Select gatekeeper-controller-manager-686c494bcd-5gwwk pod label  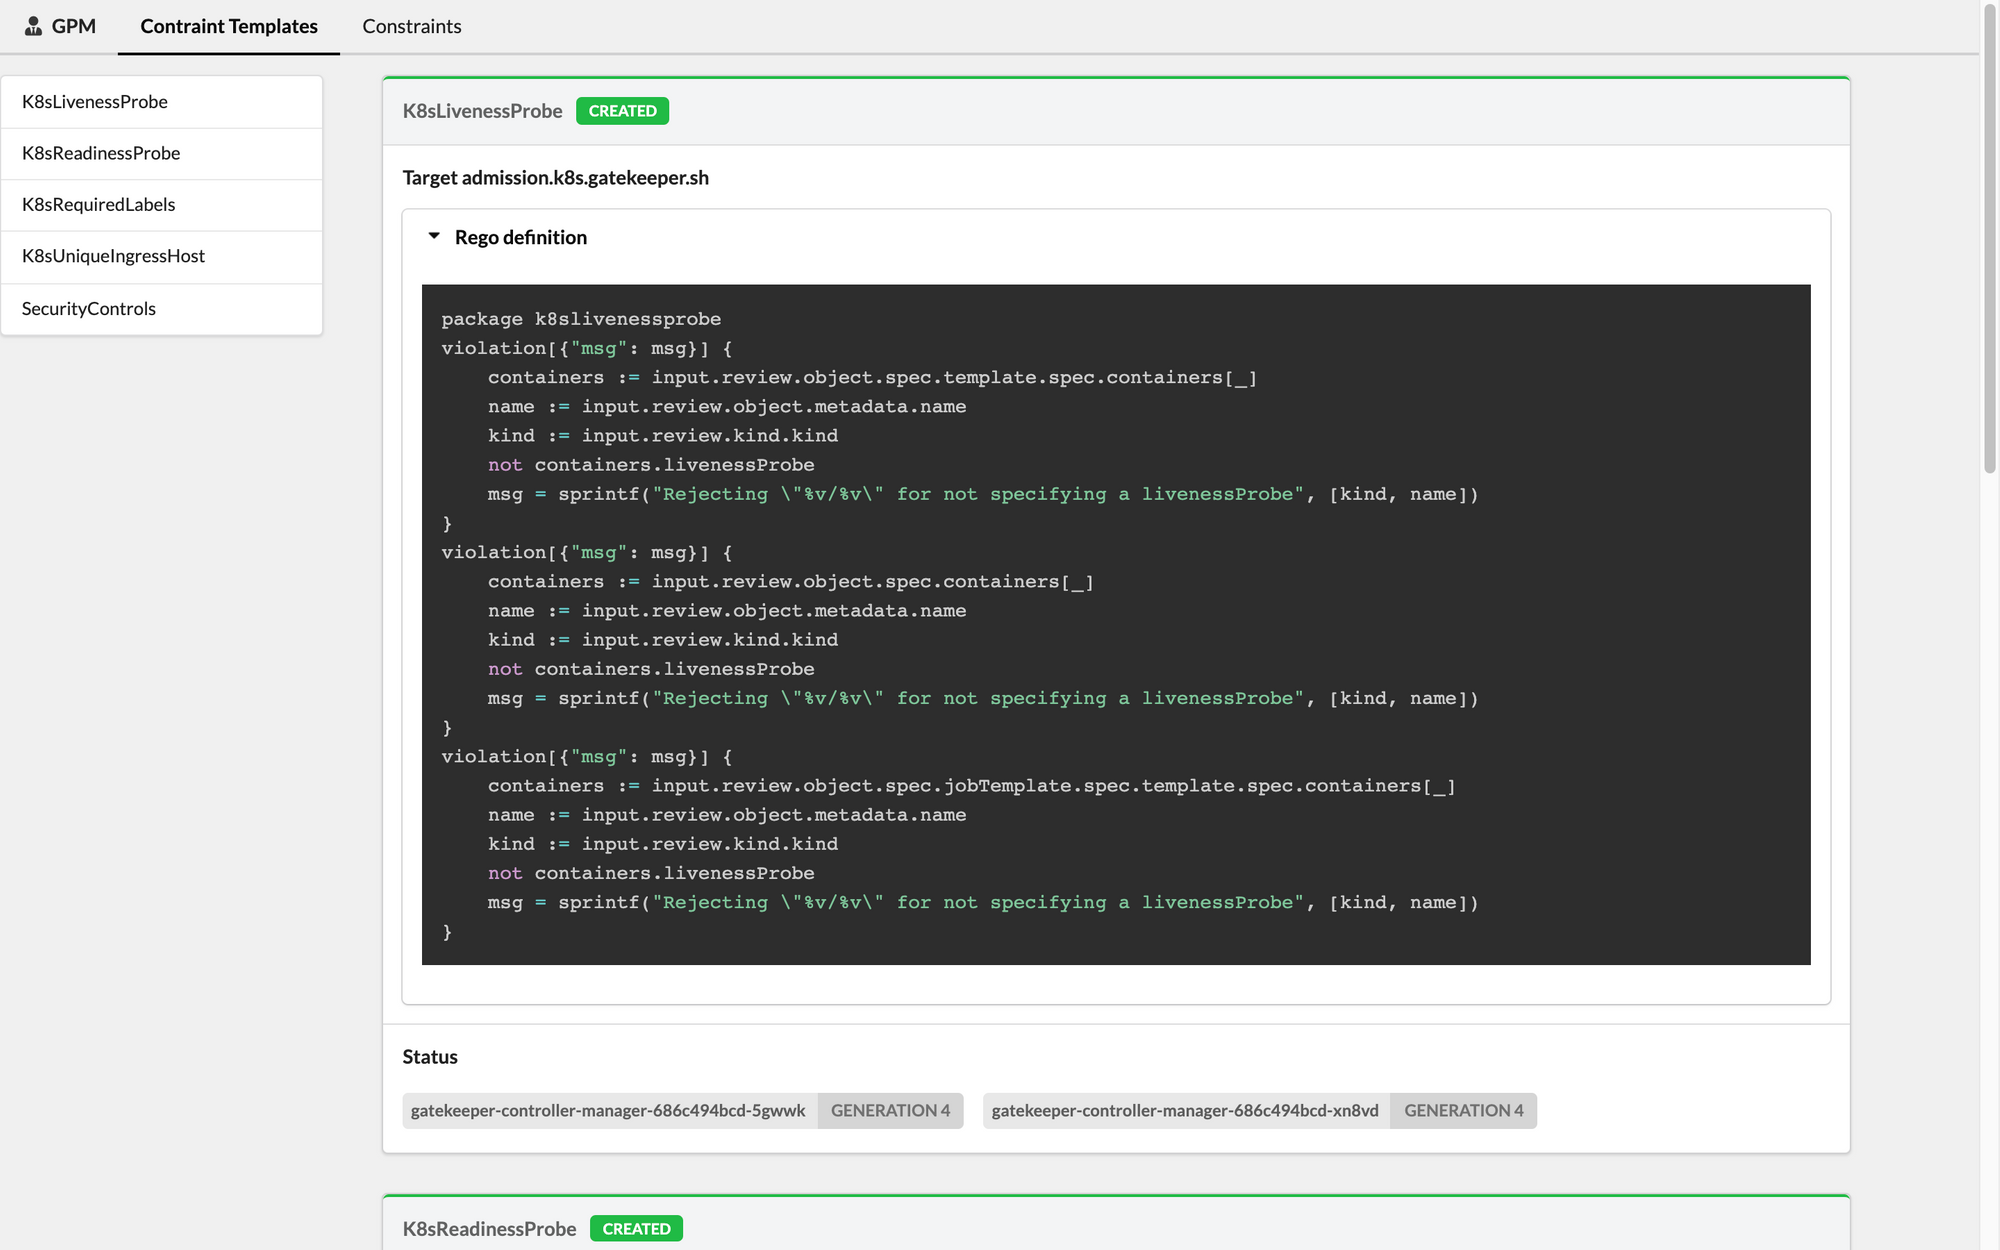[x=608, y=1110]
